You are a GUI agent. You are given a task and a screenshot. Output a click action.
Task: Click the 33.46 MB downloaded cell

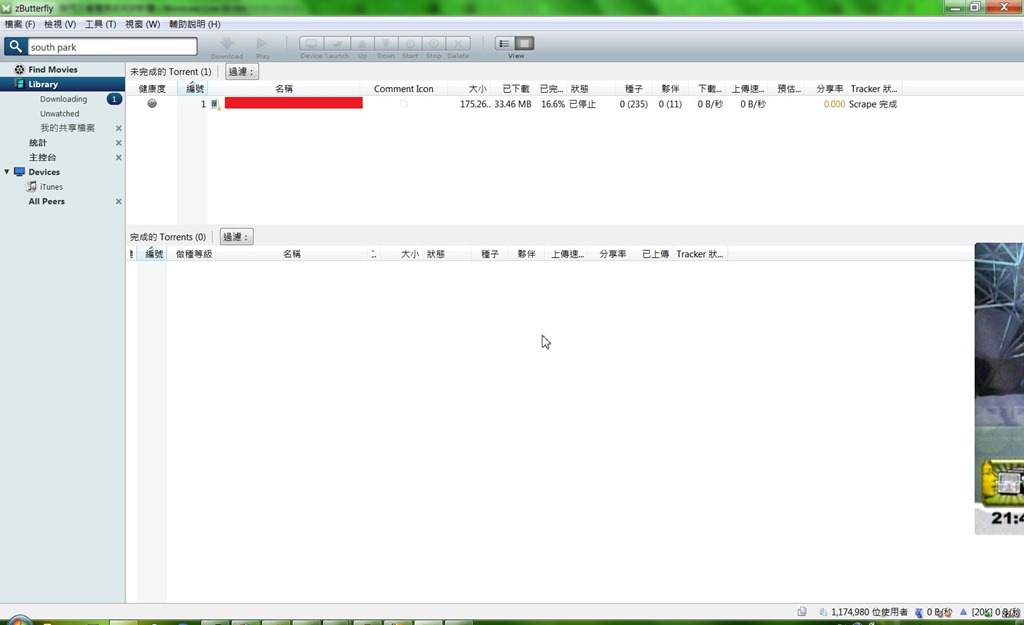[x=513, y=104]
